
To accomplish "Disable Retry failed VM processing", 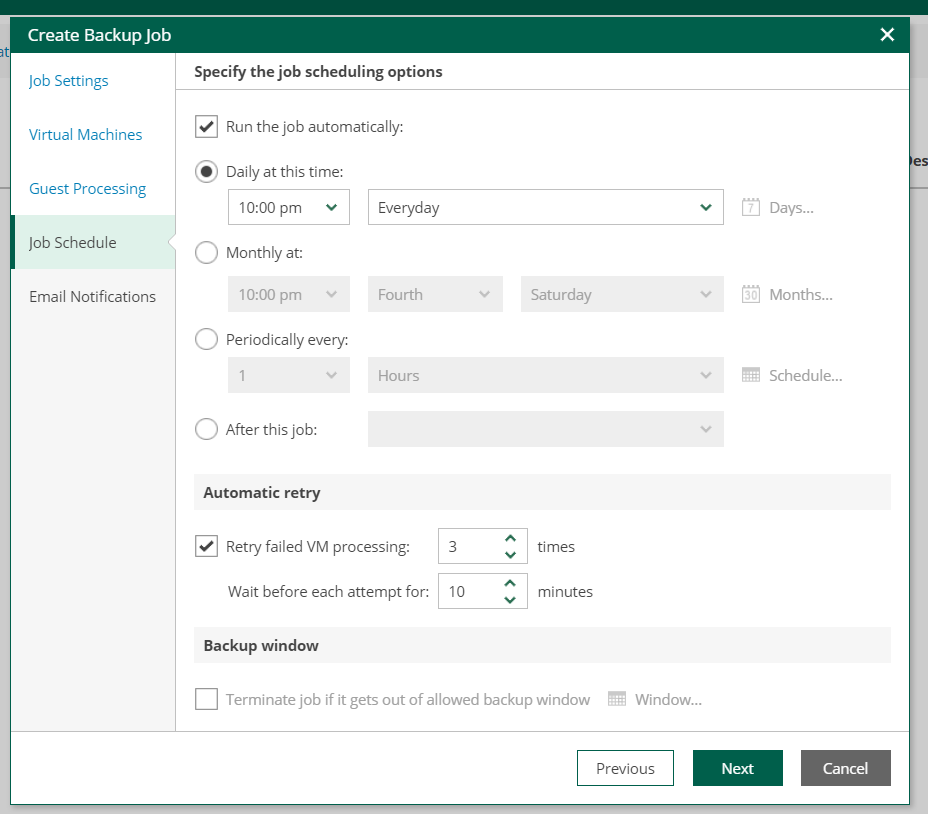I will pyautogui.click(x=206, y=546).
